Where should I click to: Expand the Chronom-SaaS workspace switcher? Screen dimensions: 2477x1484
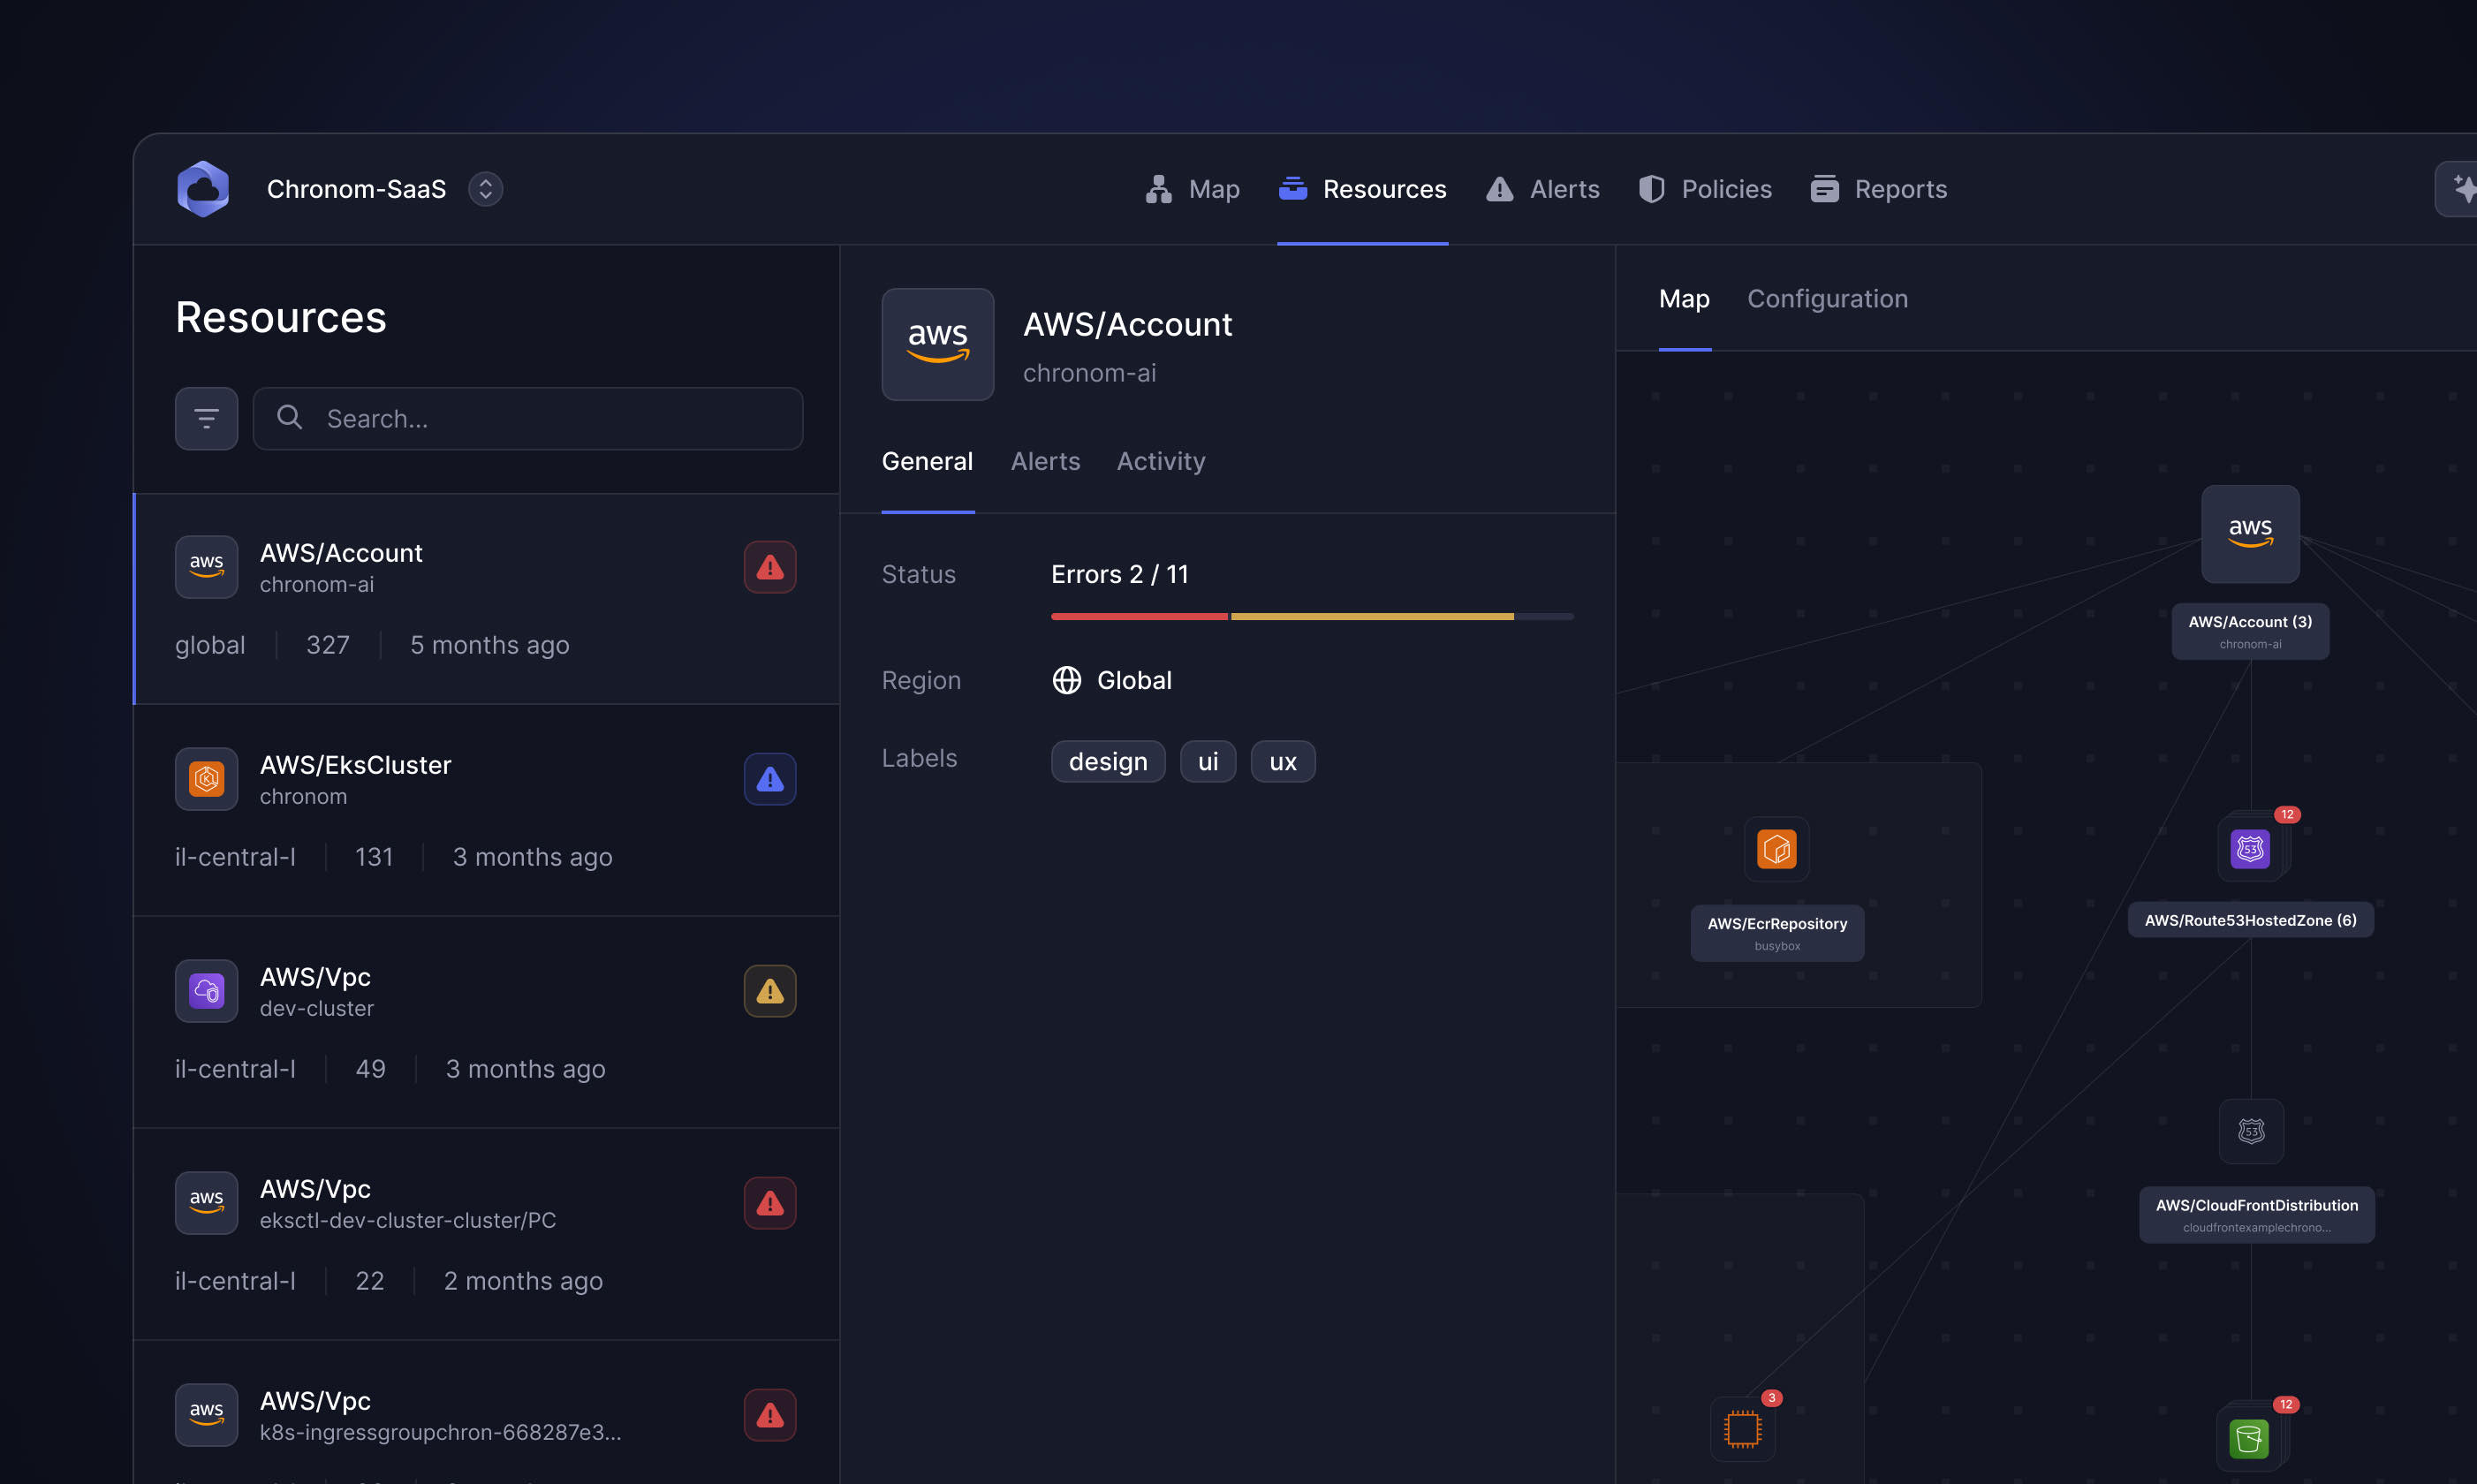485,189
